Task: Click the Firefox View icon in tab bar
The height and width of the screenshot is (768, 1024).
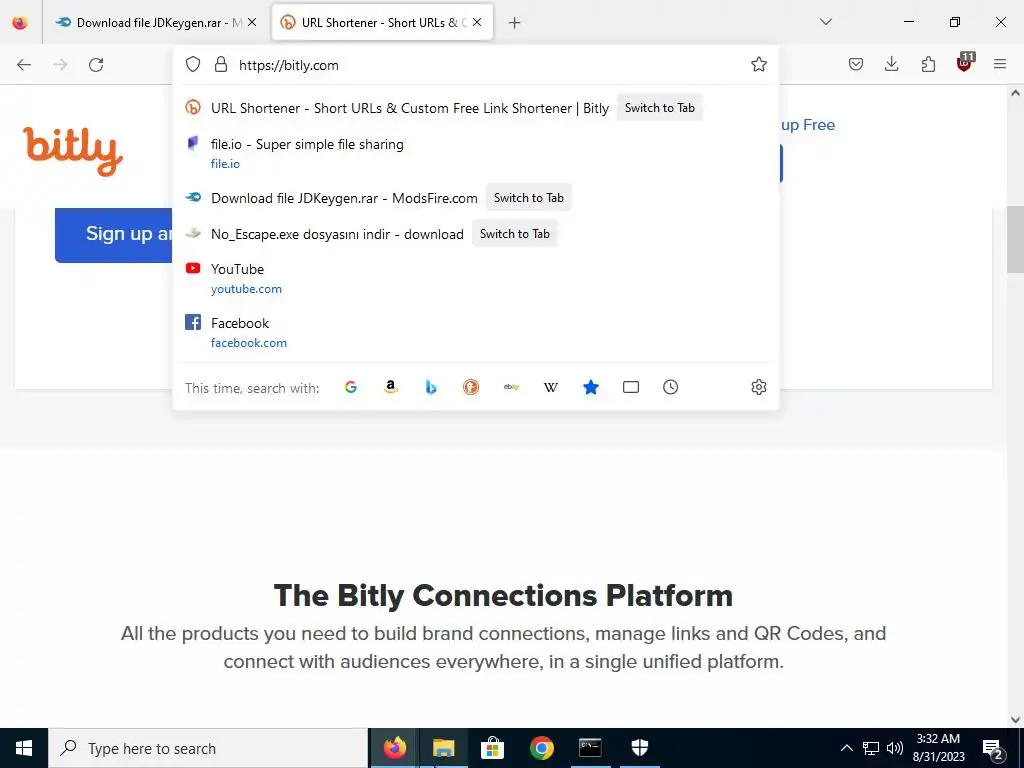Action: pos(20,22)
